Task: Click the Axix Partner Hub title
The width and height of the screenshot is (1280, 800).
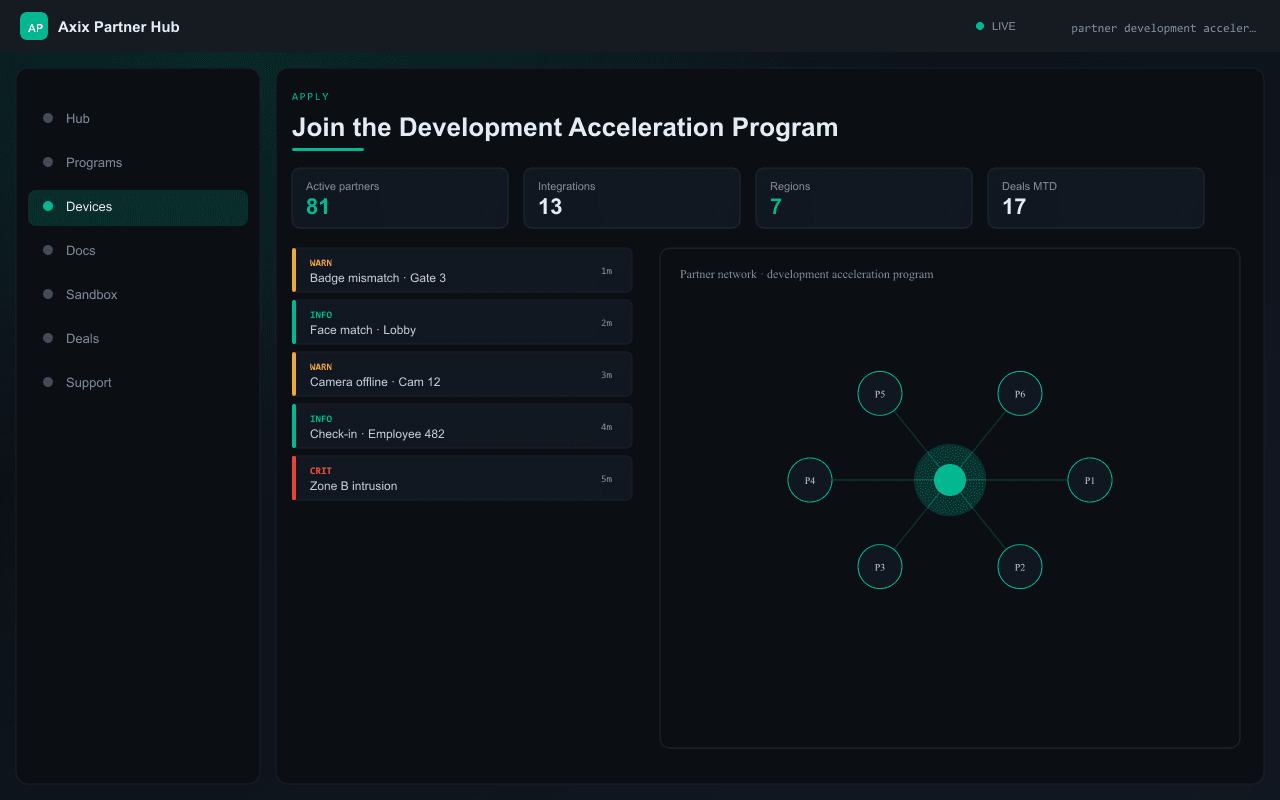Action: click(x=119, y=27)
